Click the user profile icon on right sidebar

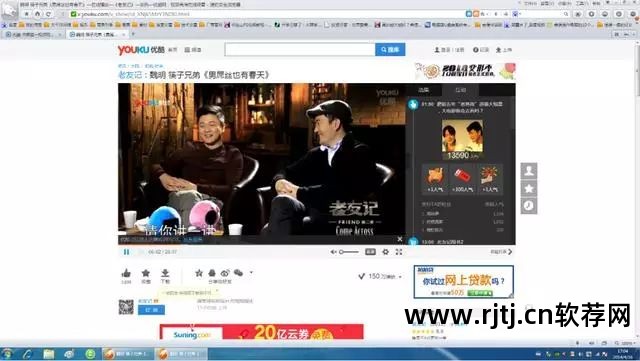pyautogui.click(x=529, y=171)
